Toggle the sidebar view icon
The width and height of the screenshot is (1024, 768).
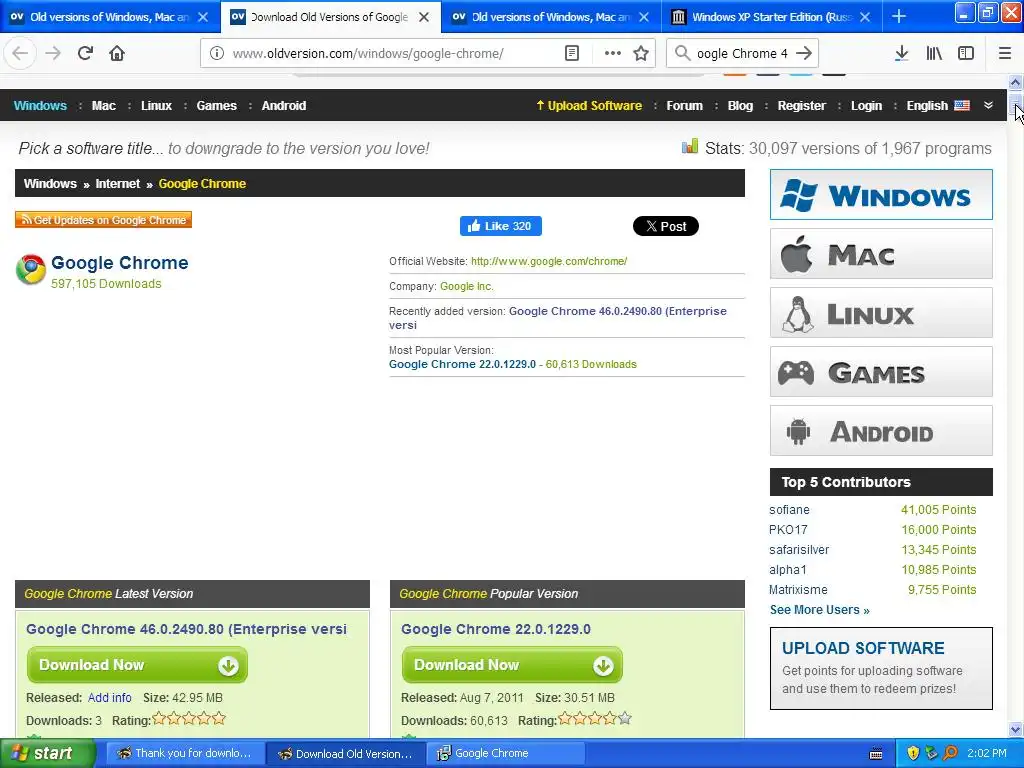click(x=966, y=53)
